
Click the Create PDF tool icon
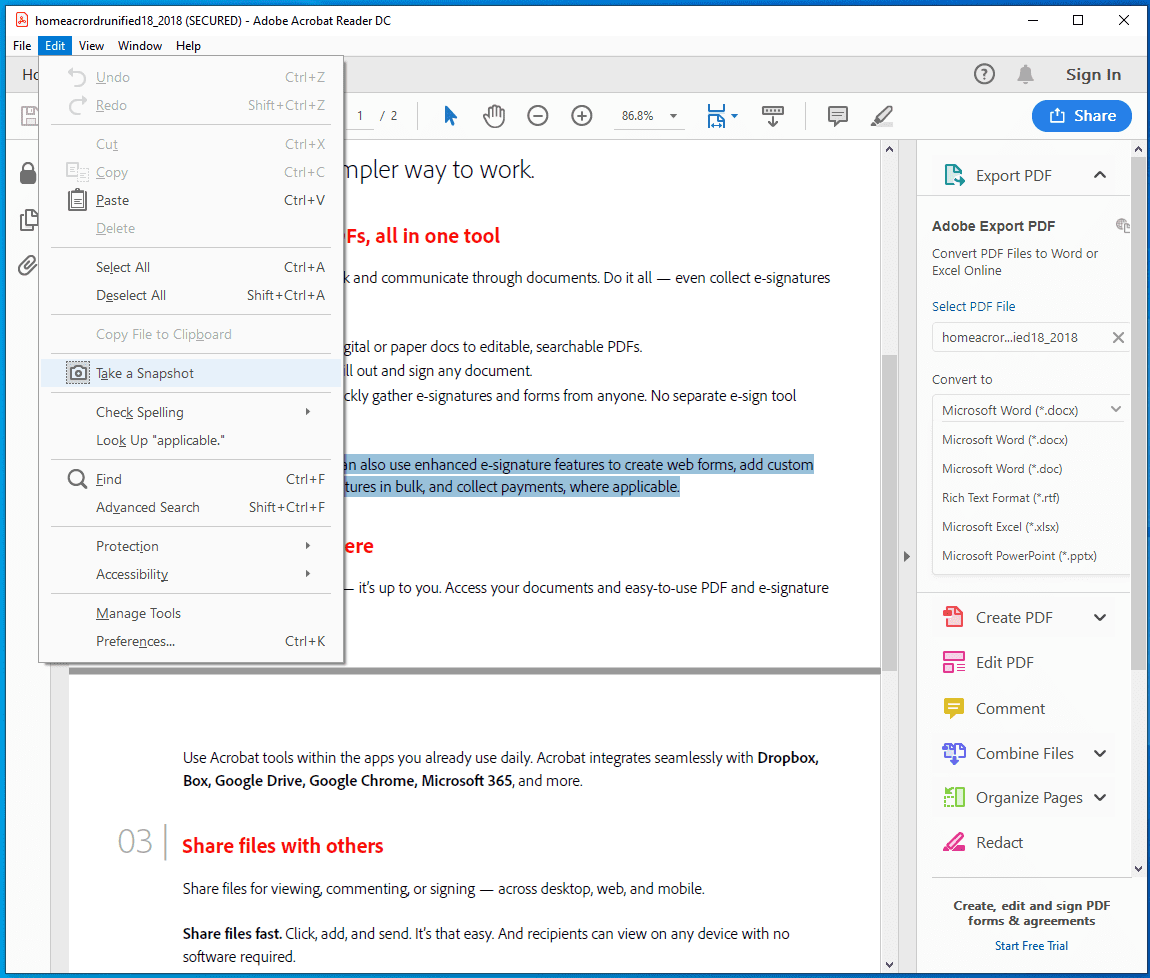(953, 617)
